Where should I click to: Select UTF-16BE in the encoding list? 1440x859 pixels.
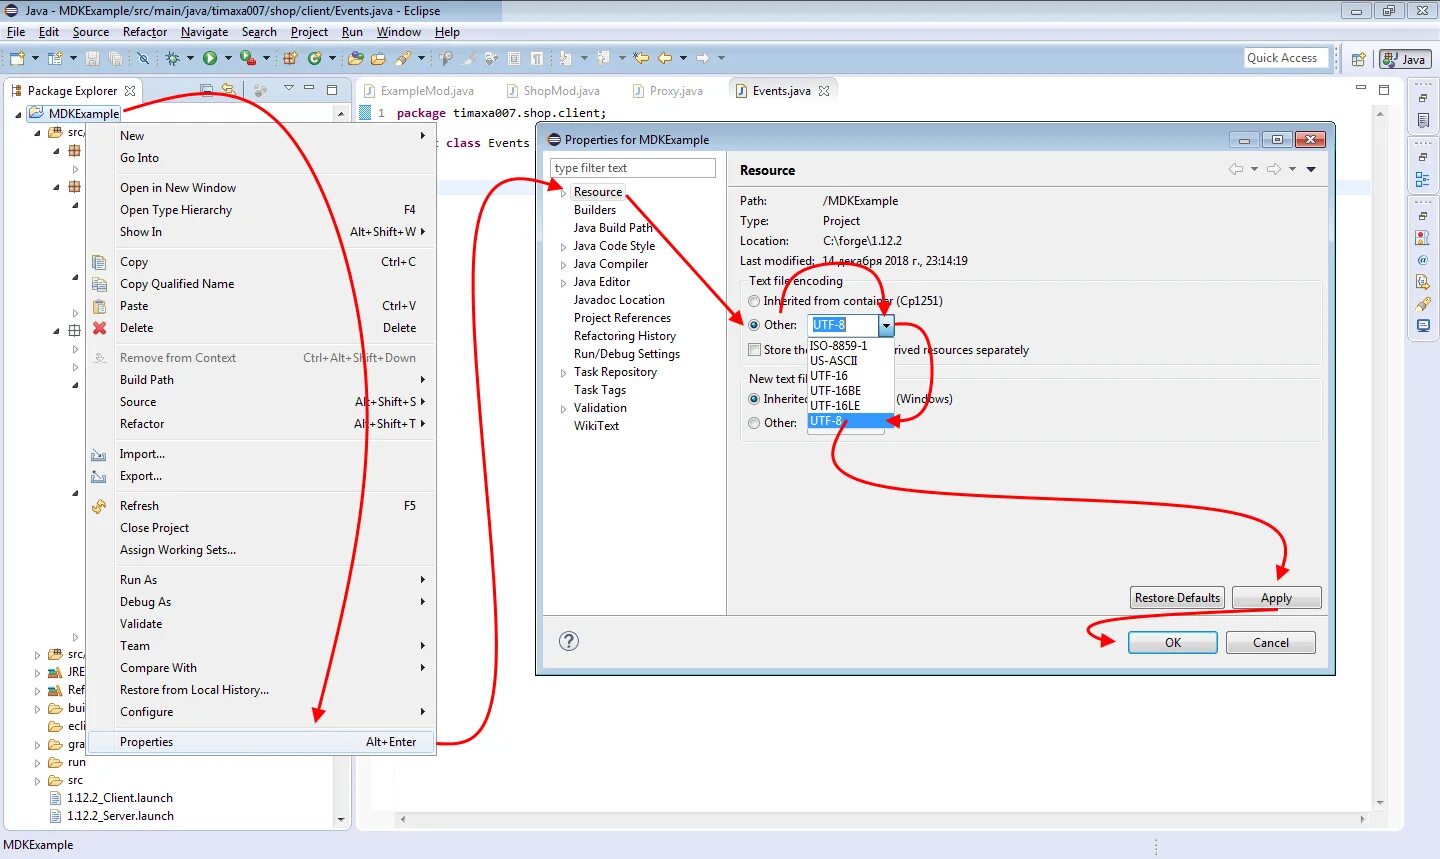point(850,391)
